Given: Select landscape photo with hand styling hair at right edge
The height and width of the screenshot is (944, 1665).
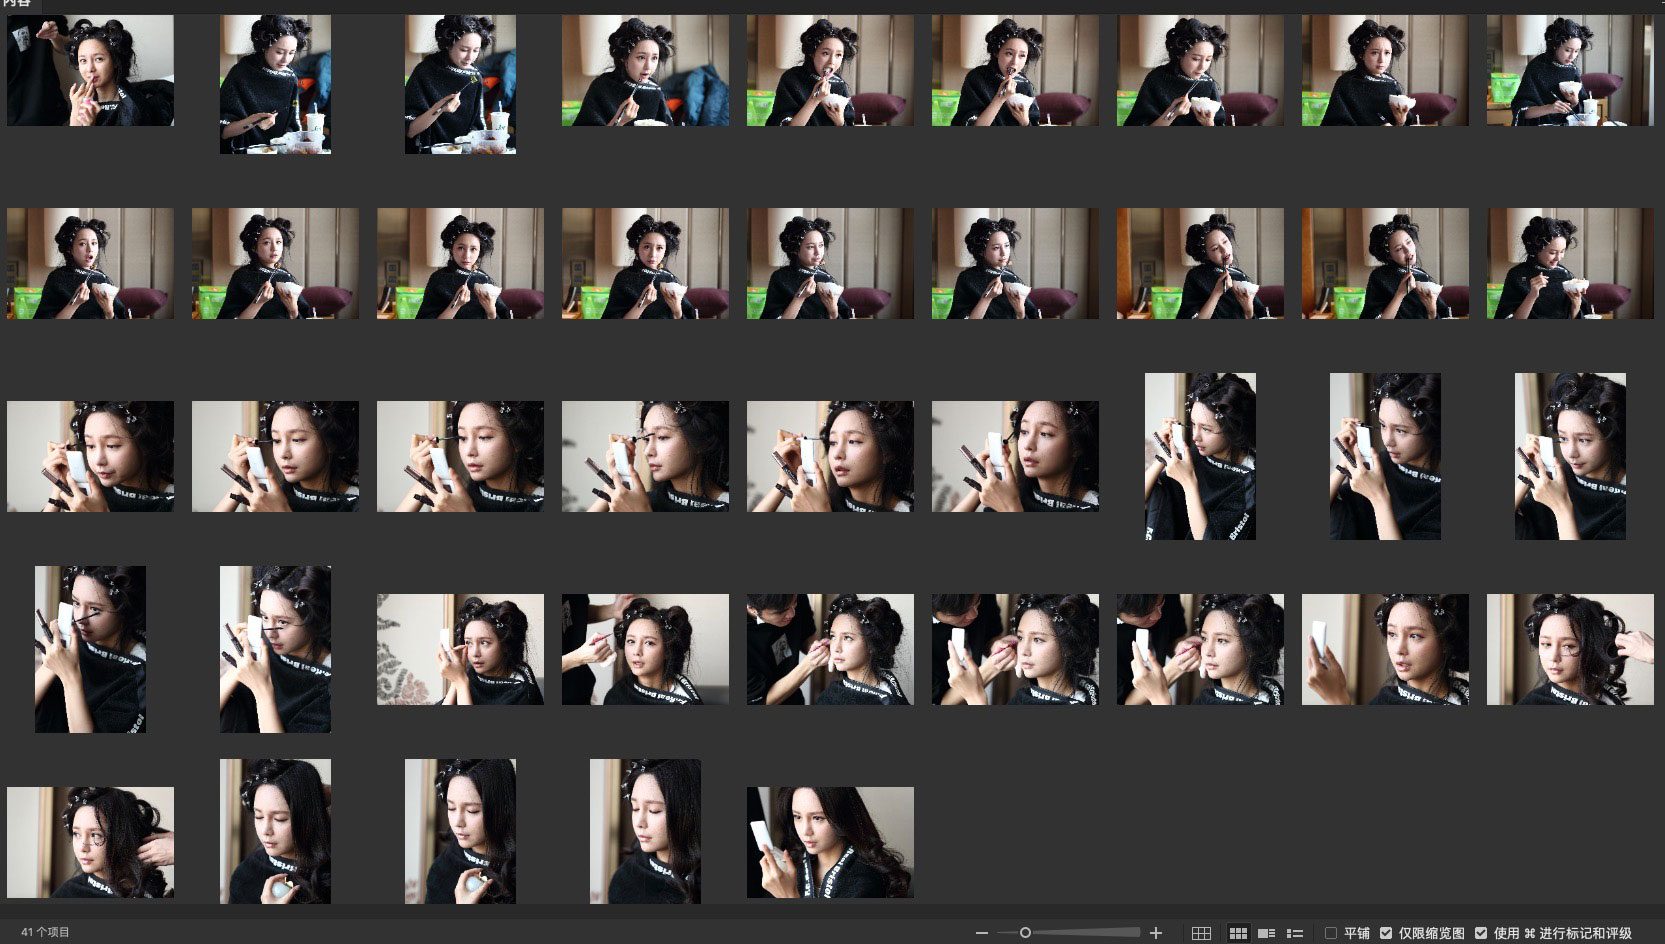Looking at the screenshot, I should pyautogui.click(x=1570, y=649).
